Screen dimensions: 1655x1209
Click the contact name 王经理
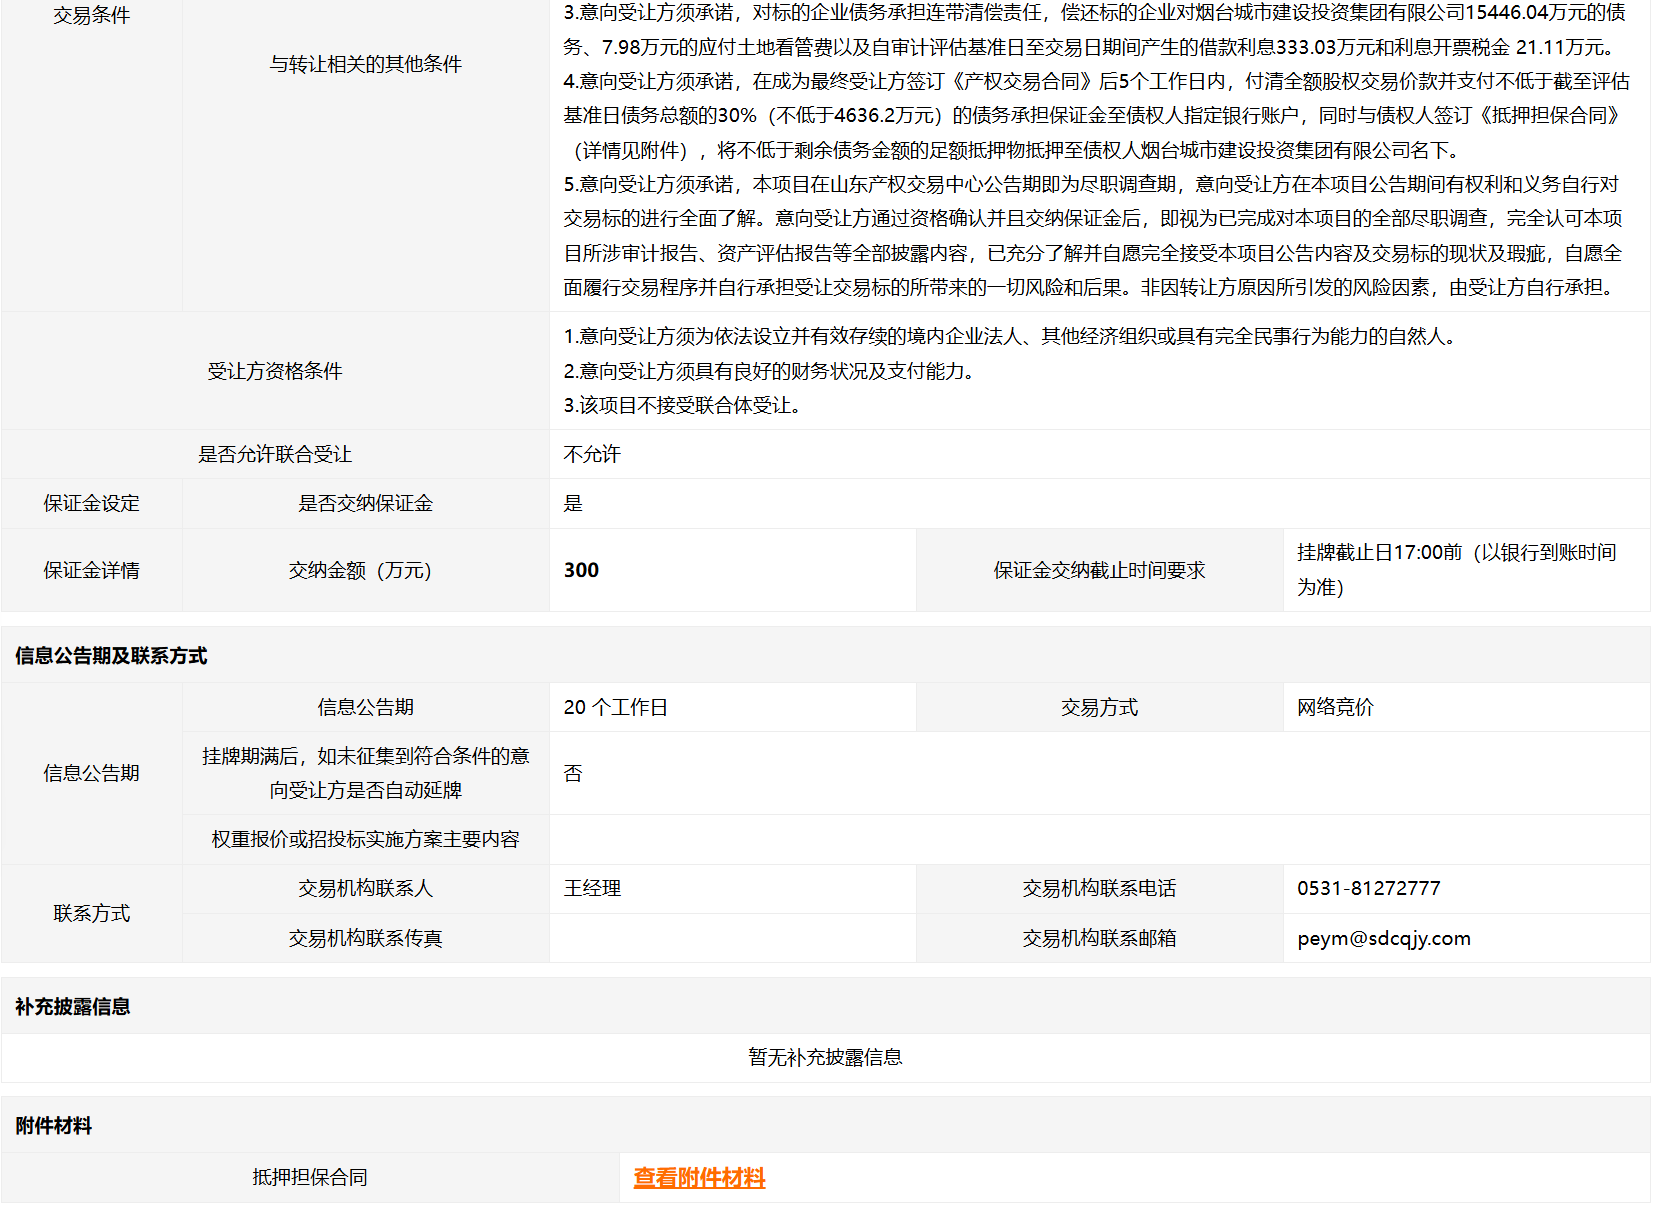(592, 888)
